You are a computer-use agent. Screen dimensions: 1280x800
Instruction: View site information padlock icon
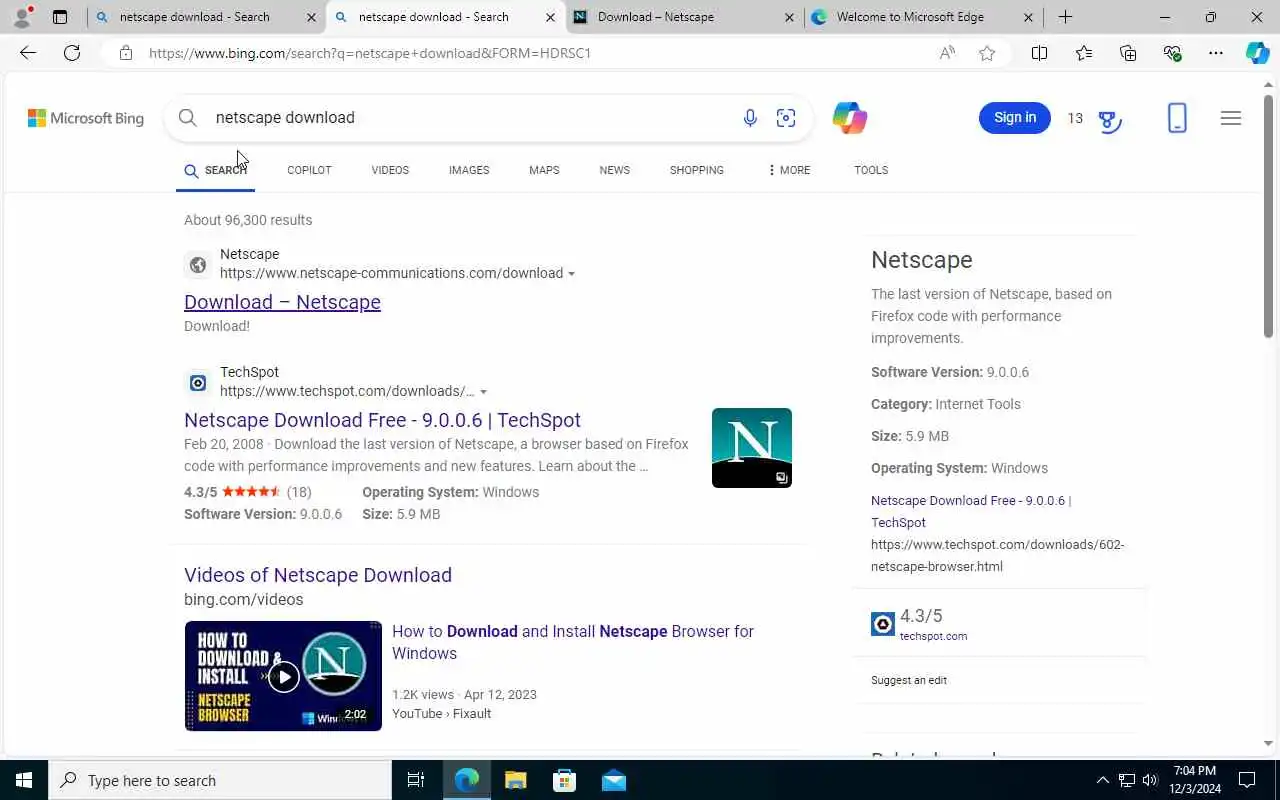pyautogui.click(x=126, y=53)
